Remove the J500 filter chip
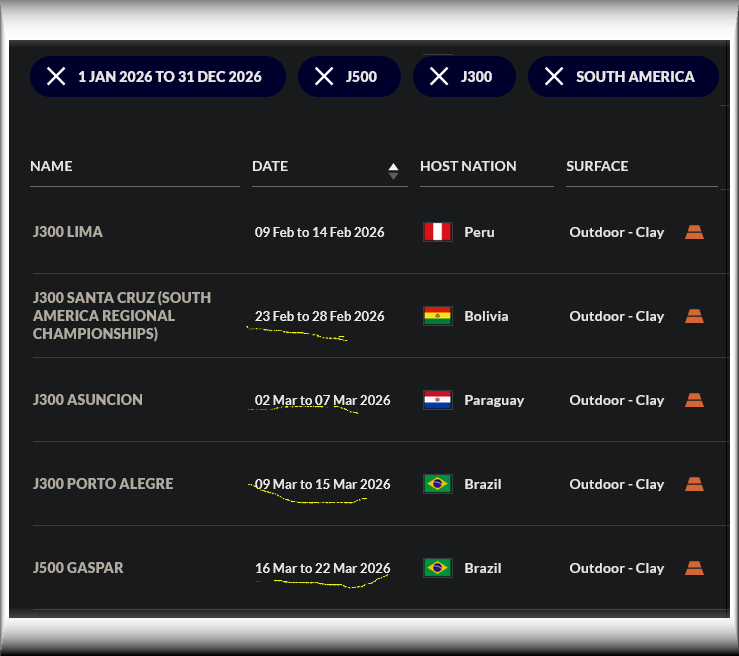 [x=324, y=76]
